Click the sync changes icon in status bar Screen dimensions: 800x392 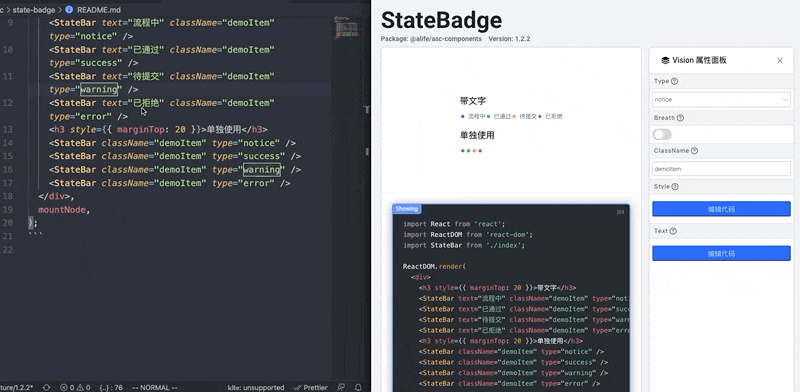pyautogui.click(x=46, y=387)
